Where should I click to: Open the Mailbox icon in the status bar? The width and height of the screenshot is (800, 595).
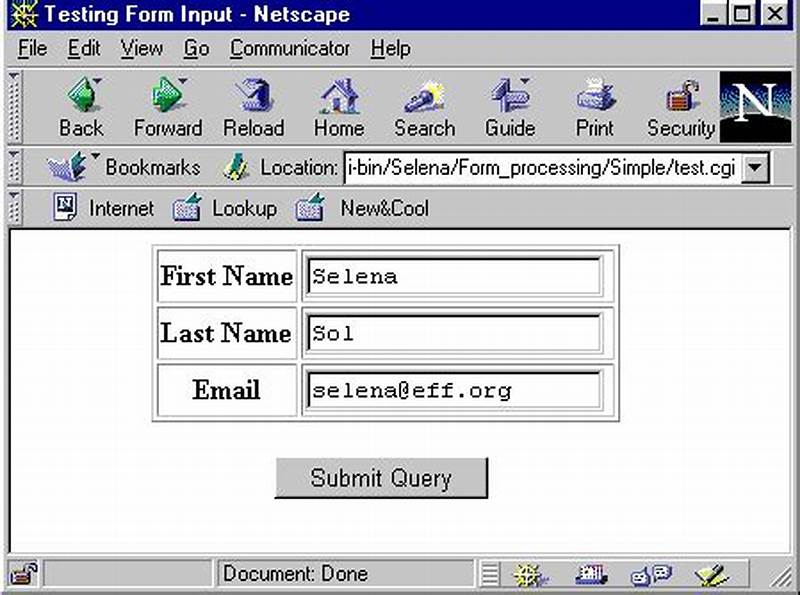pyautogui.click(x=590, y=573)
